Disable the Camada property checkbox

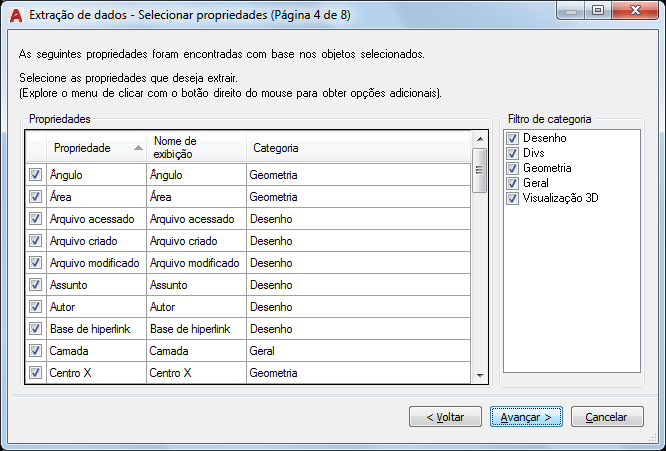pyautogui.click(x=35, y=351)
